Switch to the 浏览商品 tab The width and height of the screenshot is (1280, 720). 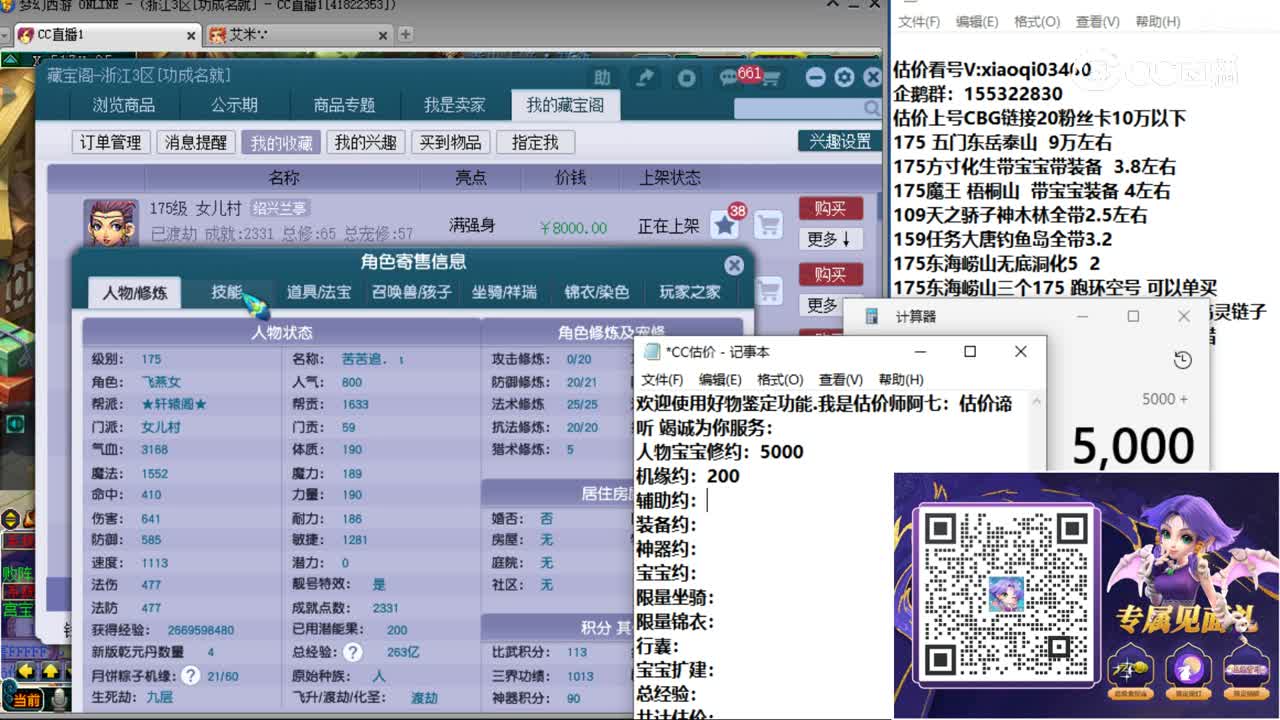(124, 105)
